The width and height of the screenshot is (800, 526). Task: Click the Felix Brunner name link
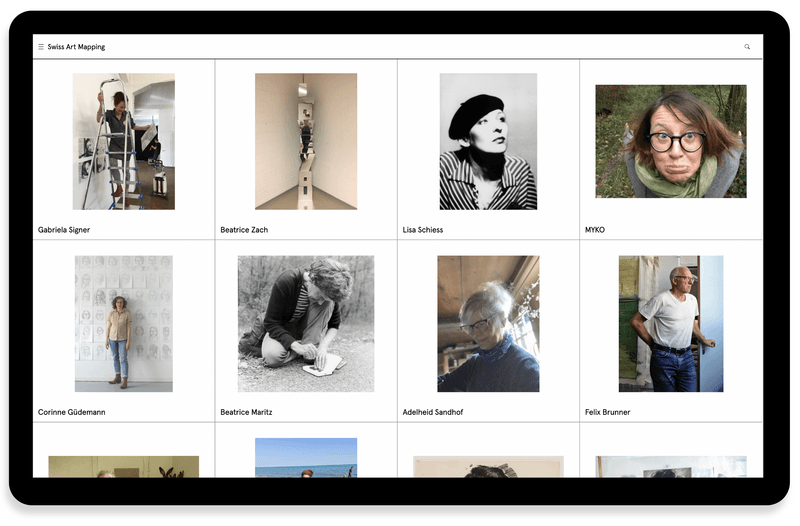607,412
